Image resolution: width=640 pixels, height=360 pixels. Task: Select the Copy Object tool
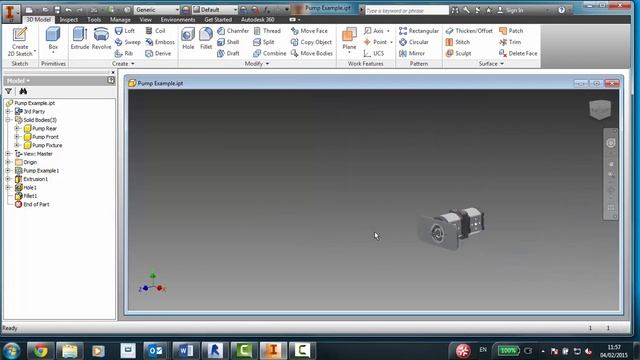311,42
